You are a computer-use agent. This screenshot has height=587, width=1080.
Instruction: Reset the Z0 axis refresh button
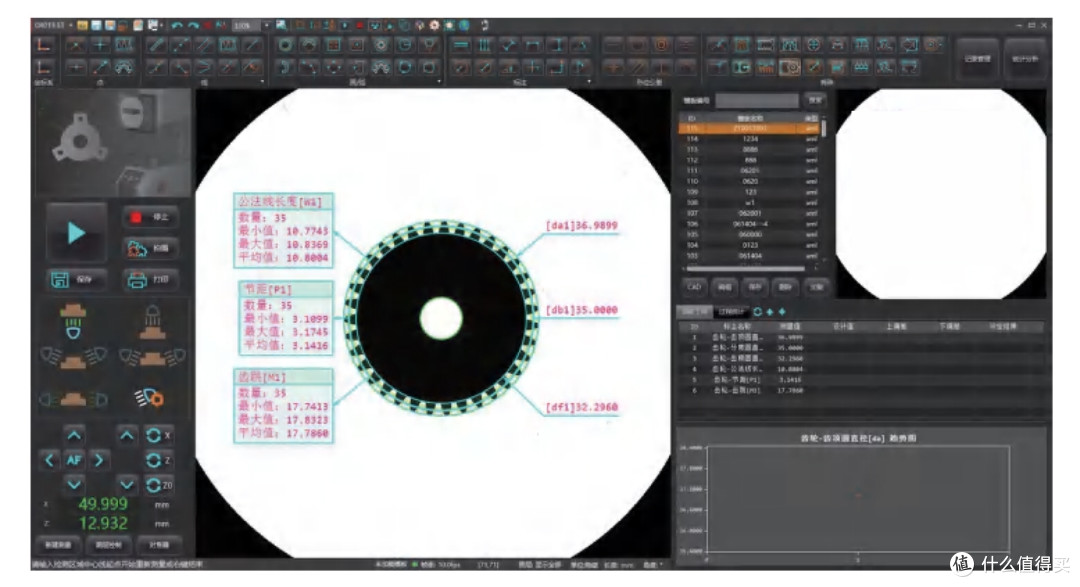(x=159, y=485)
